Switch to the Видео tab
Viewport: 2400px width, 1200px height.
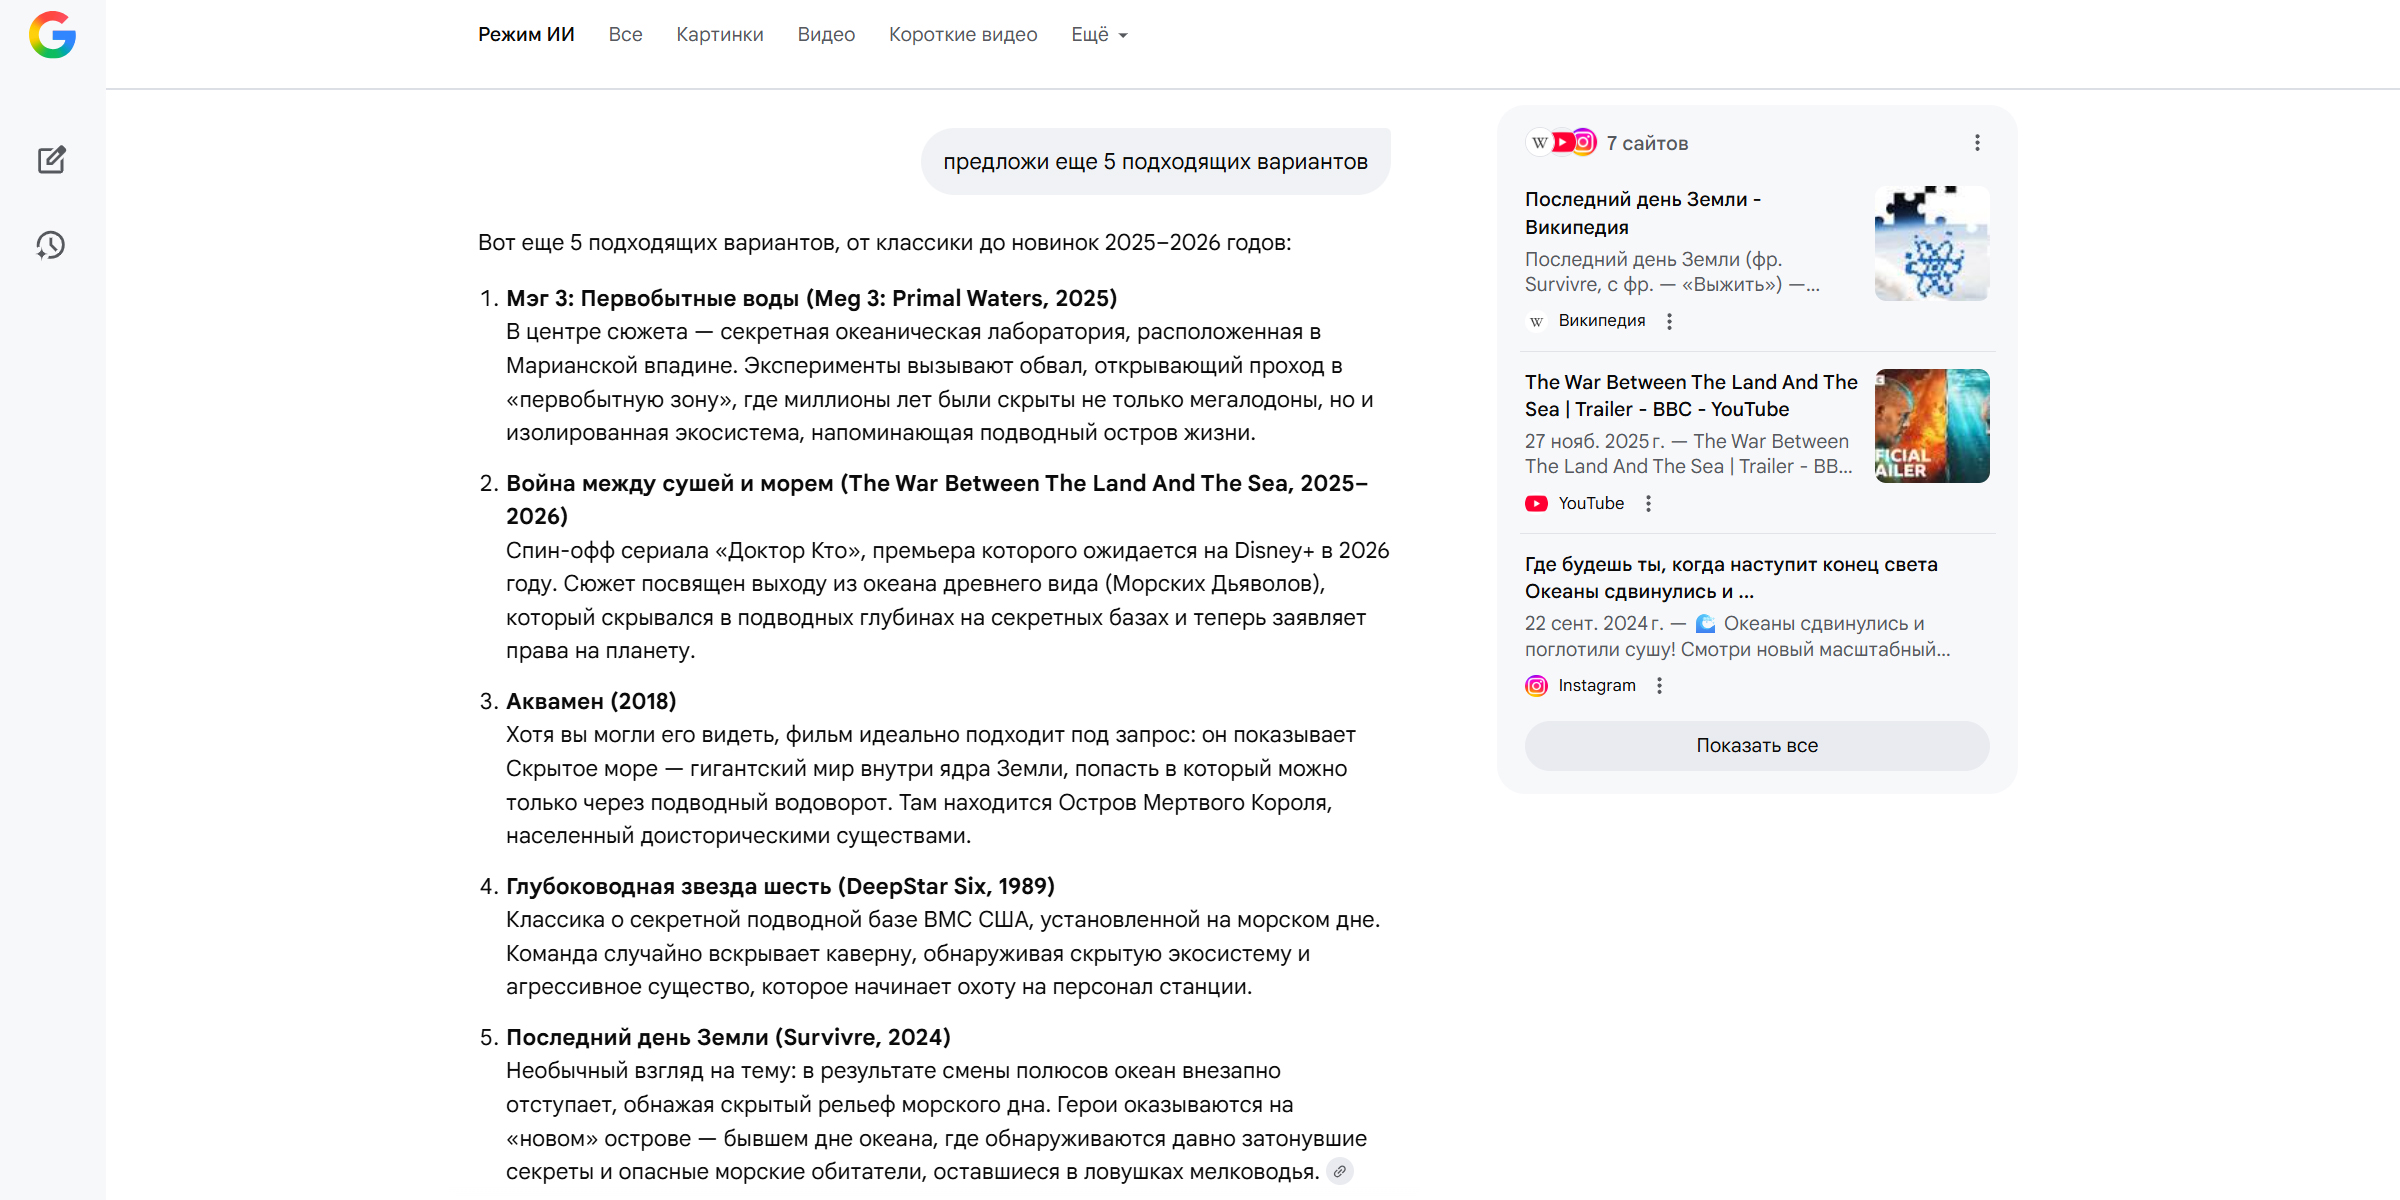click(x=826, y=34)
